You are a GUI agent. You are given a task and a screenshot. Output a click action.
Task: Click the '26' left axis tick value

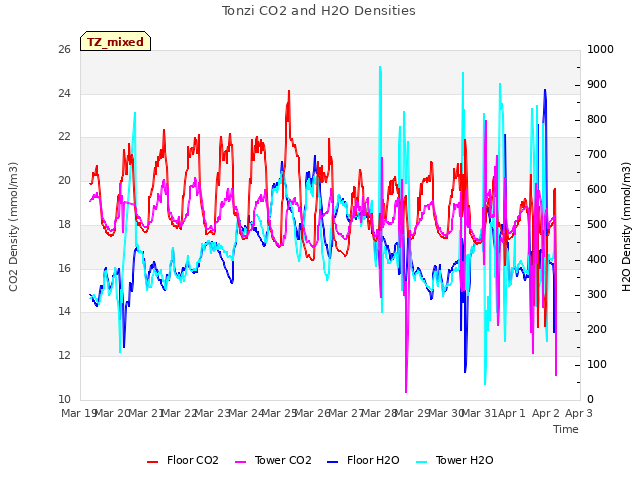coord(64,49)
